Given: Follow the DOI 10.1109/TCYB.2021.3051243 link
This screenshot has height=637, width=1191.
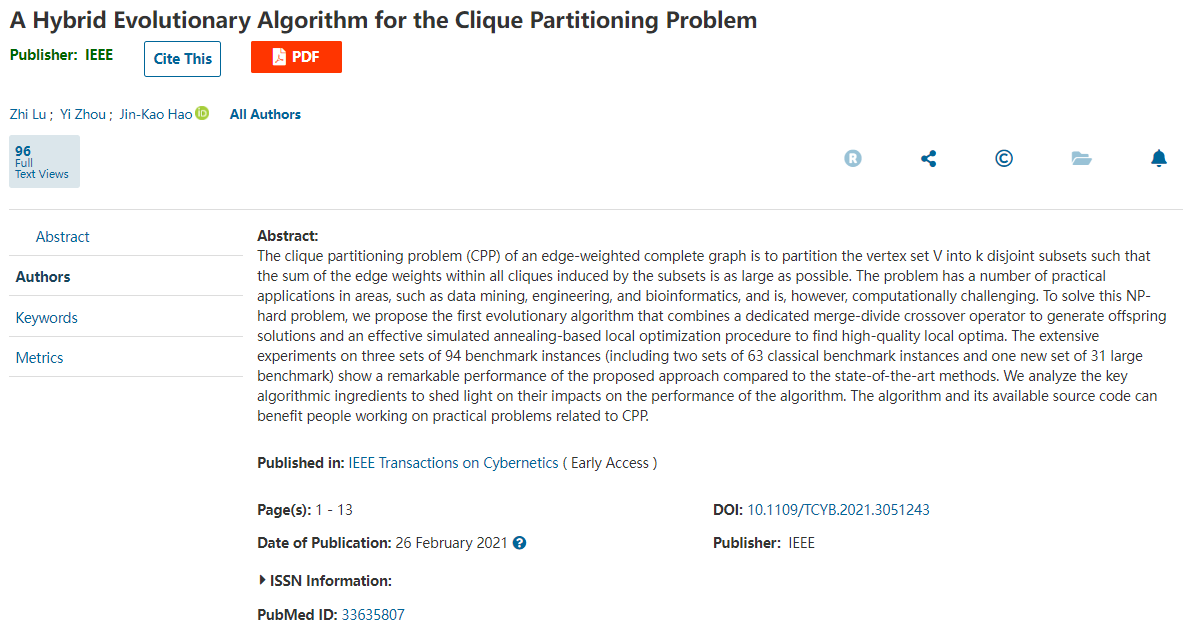Looking at the screenshot, I should [838, 510].
